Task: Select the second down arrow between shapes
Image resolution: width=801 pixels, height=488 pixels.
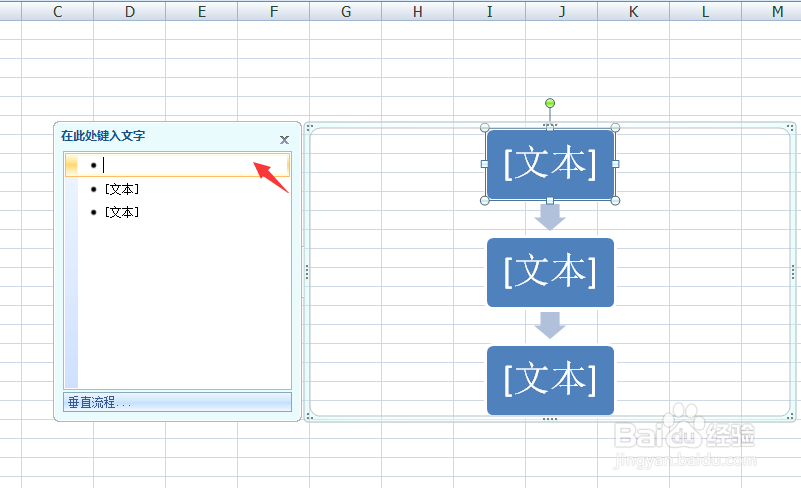Action: pyautogui.click(x=550, y=326)
